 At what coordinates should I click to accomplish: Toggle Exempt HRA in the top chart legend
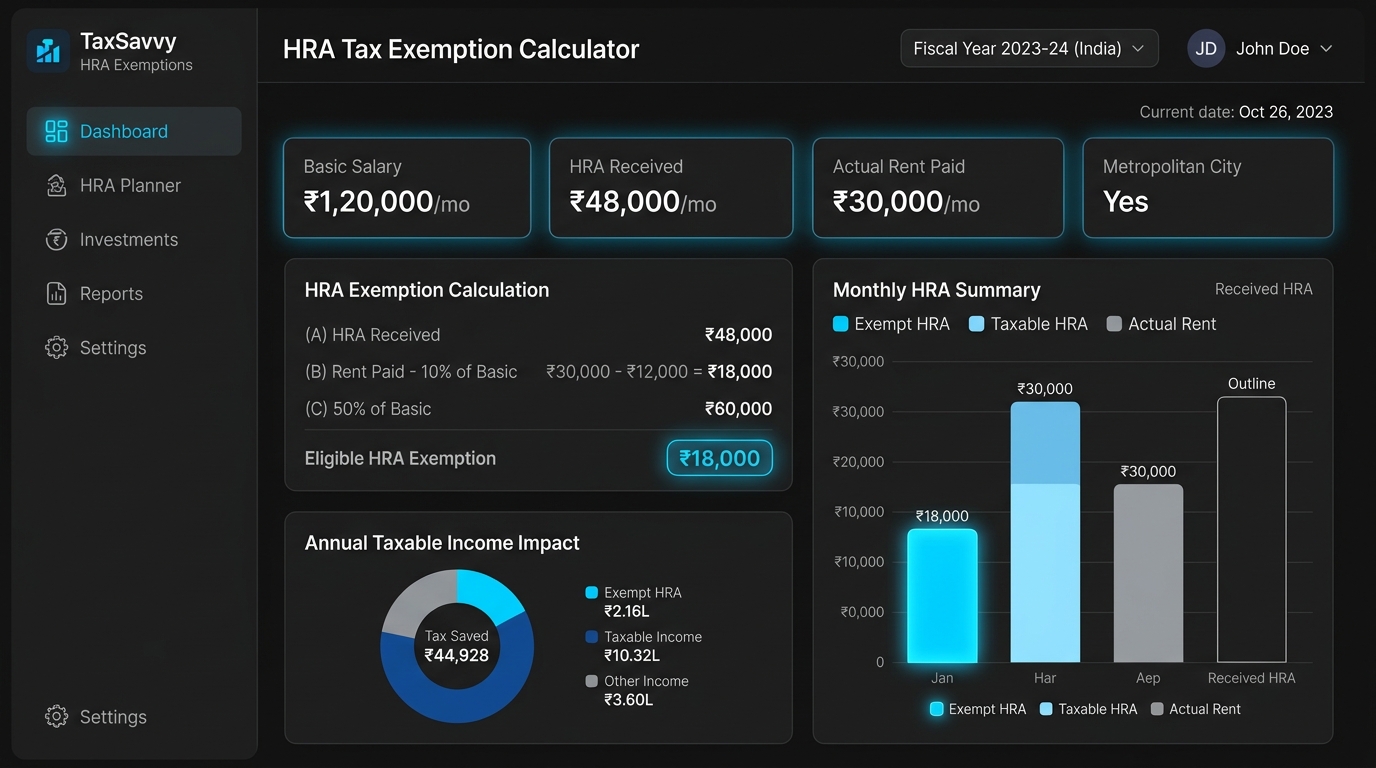(891, 324)
